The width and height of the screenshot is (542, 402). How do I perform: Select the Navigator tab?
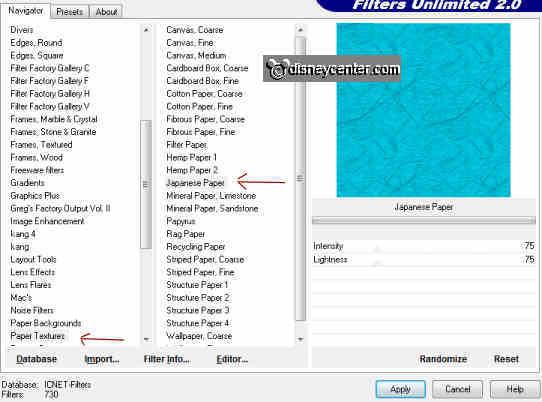pyautogui.click(x=26, y=11)
